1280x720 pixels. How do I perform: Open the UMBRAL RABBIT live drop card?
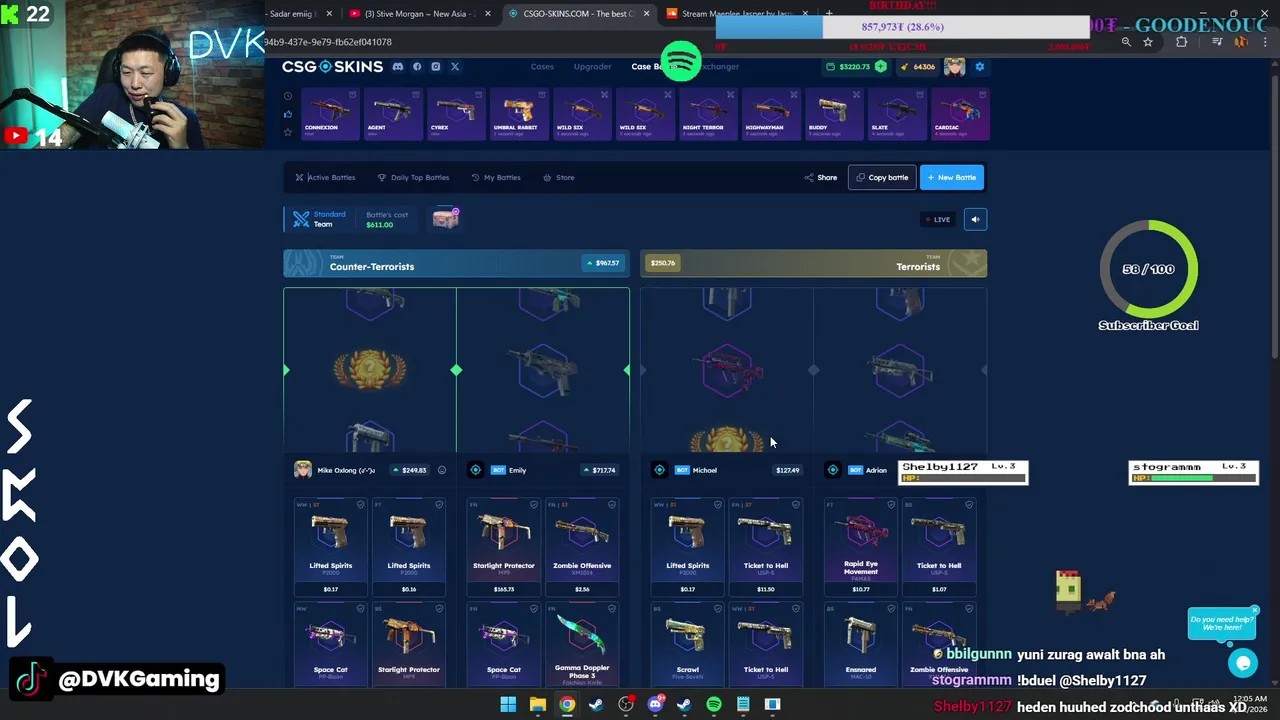(x=518, y=114)
